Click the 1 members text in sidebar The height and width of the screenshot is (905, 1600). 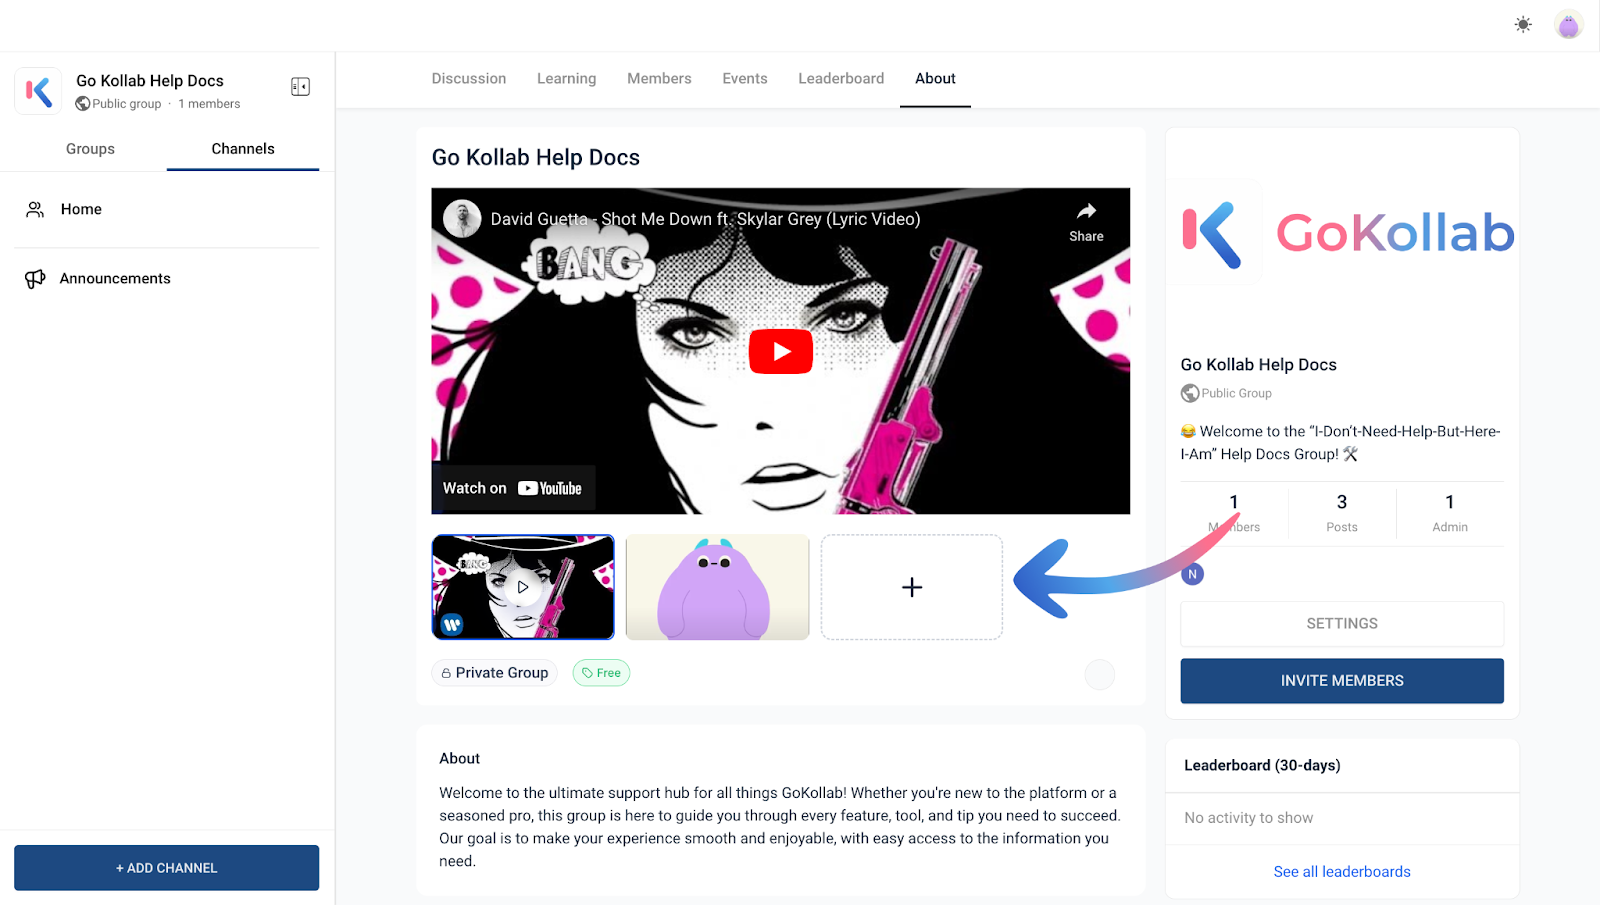209,104
